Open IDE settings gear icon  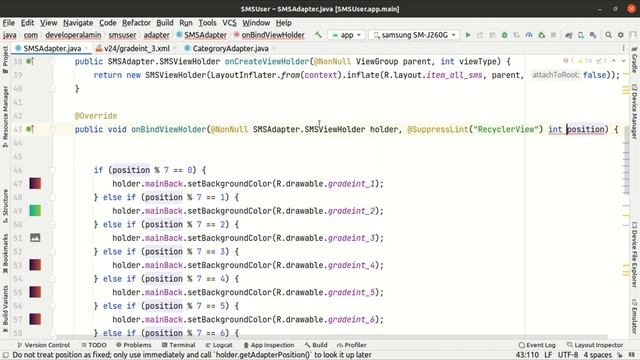tap(620, 35)
